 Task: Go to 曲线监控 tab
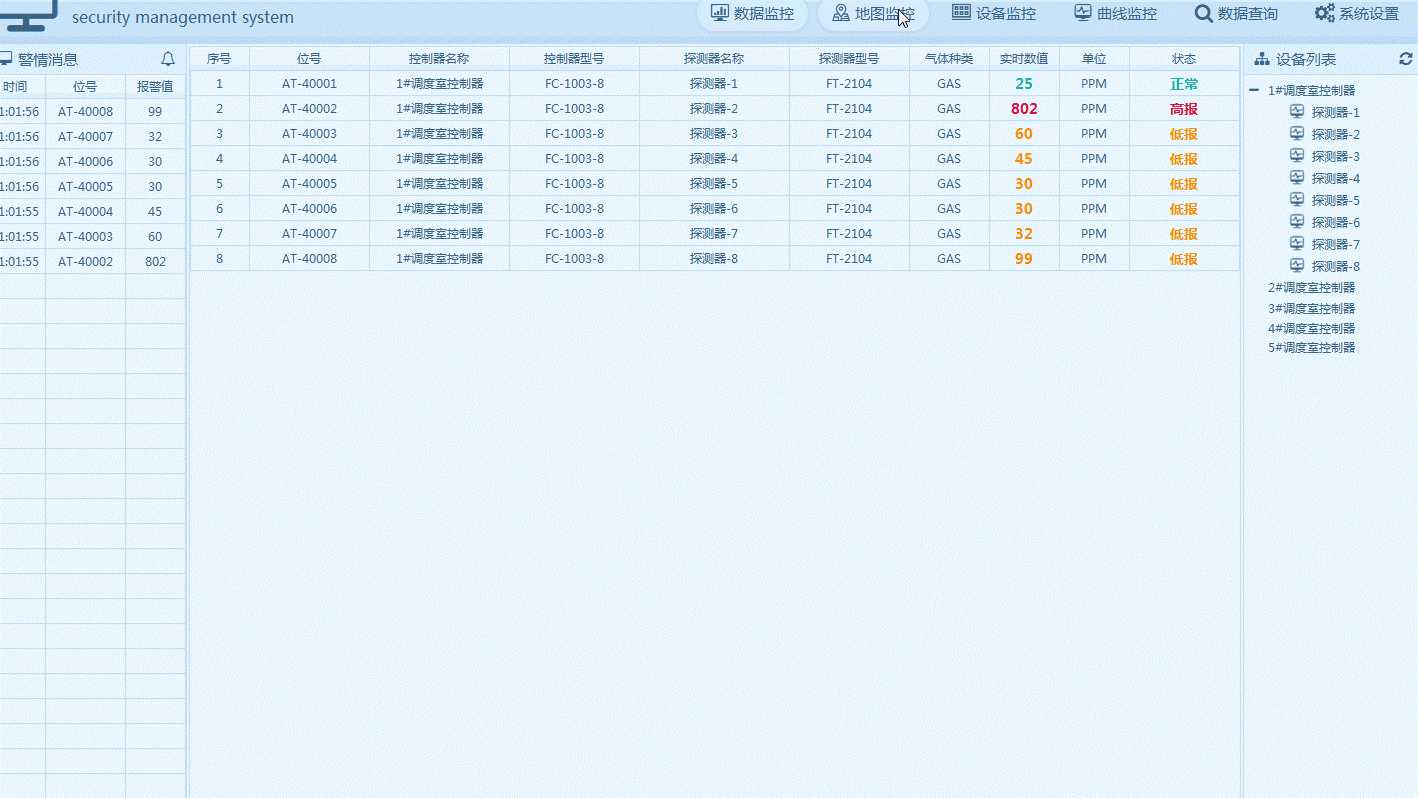[1115, 14]
